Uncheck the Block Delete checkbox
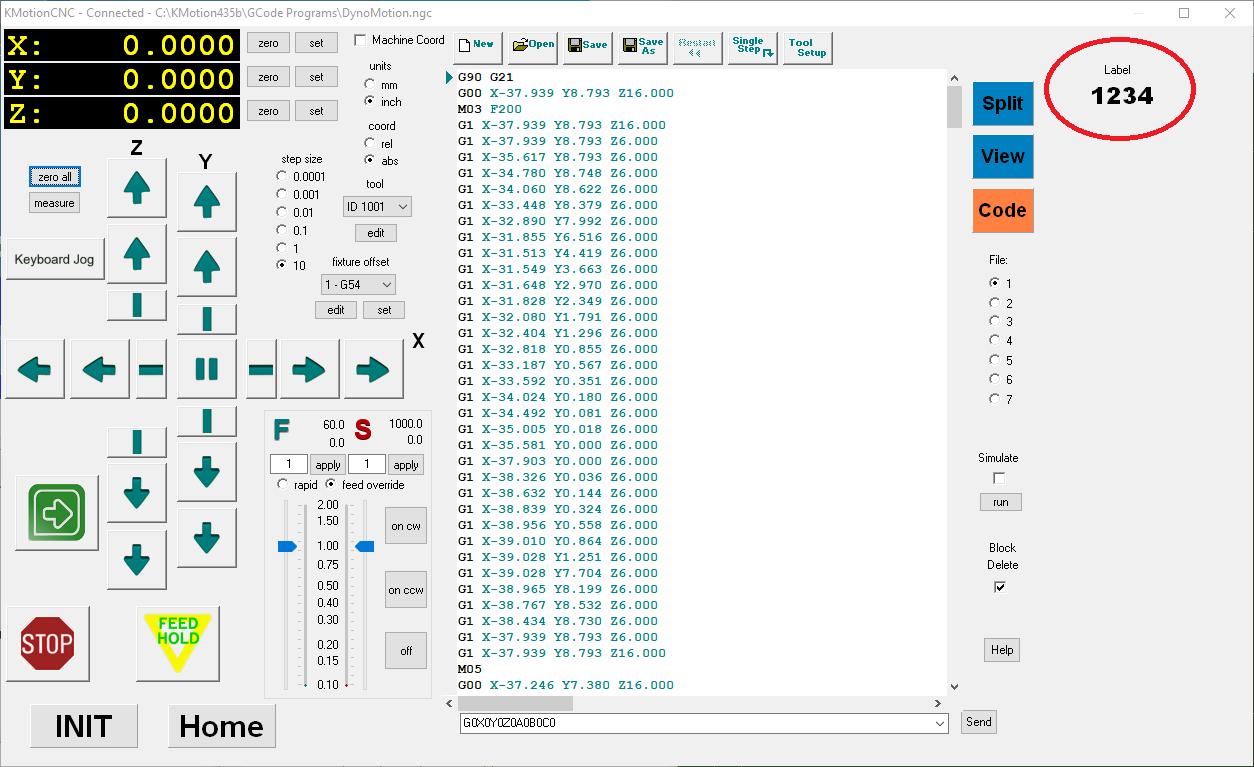This screenshot has height=767, width=1254. click(x=999, y=588)
